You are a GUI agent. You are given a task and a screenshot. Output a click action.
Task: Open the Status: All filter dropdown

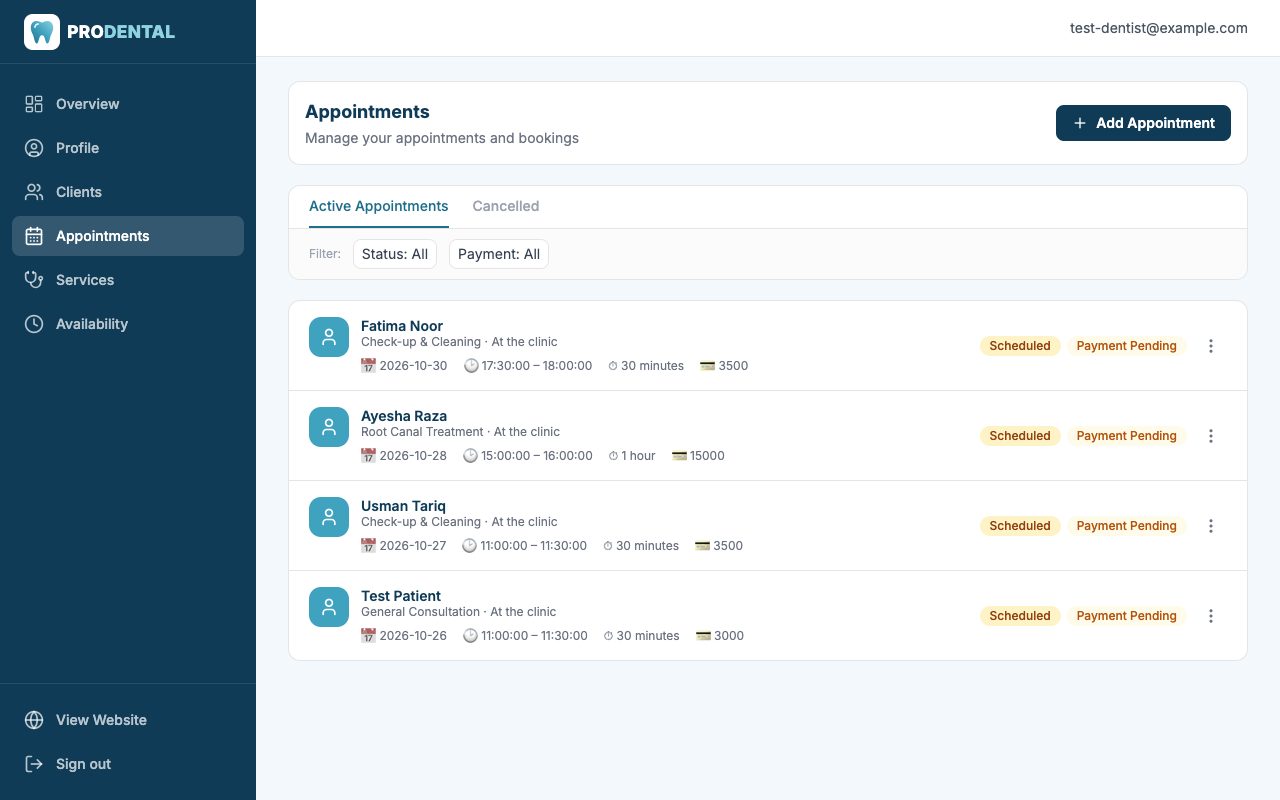tap(395, 254)
